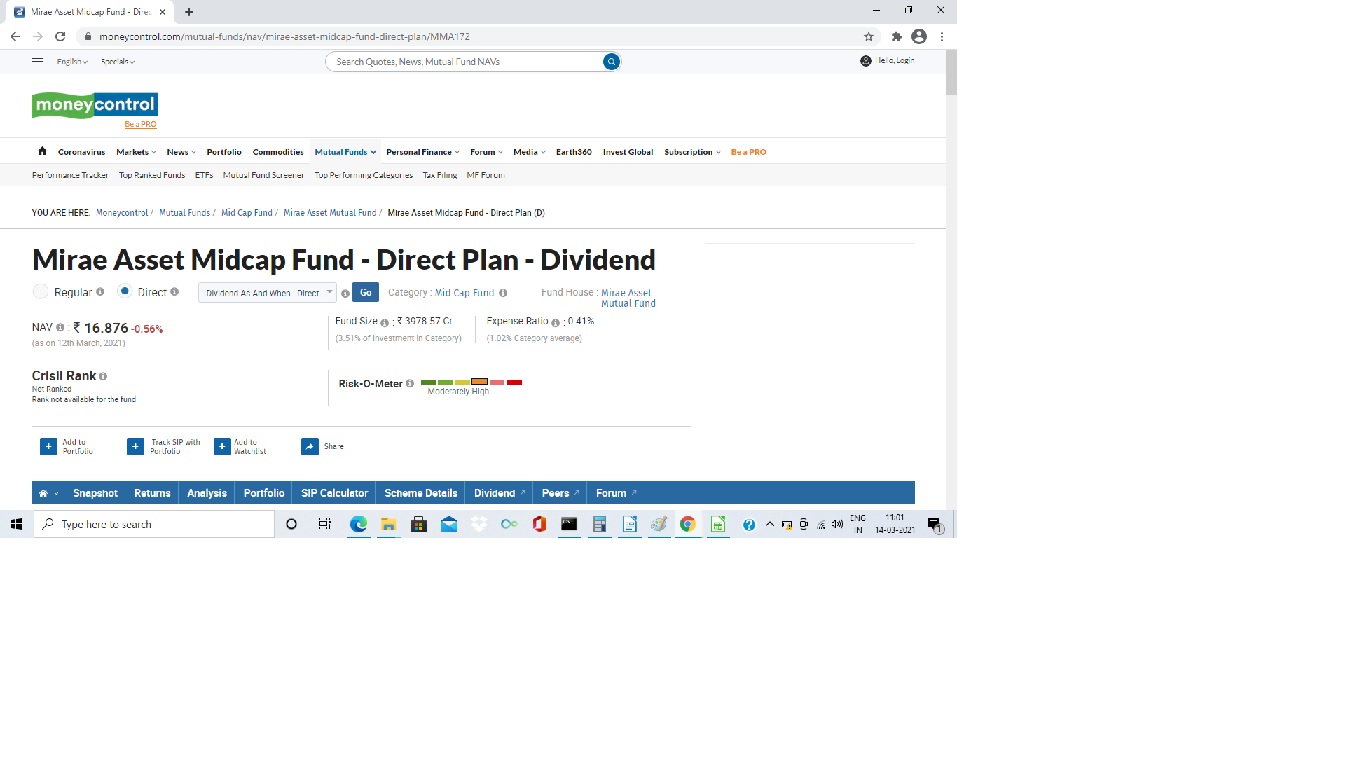Click Risk-O-Meter info icon

click(409, 384)
